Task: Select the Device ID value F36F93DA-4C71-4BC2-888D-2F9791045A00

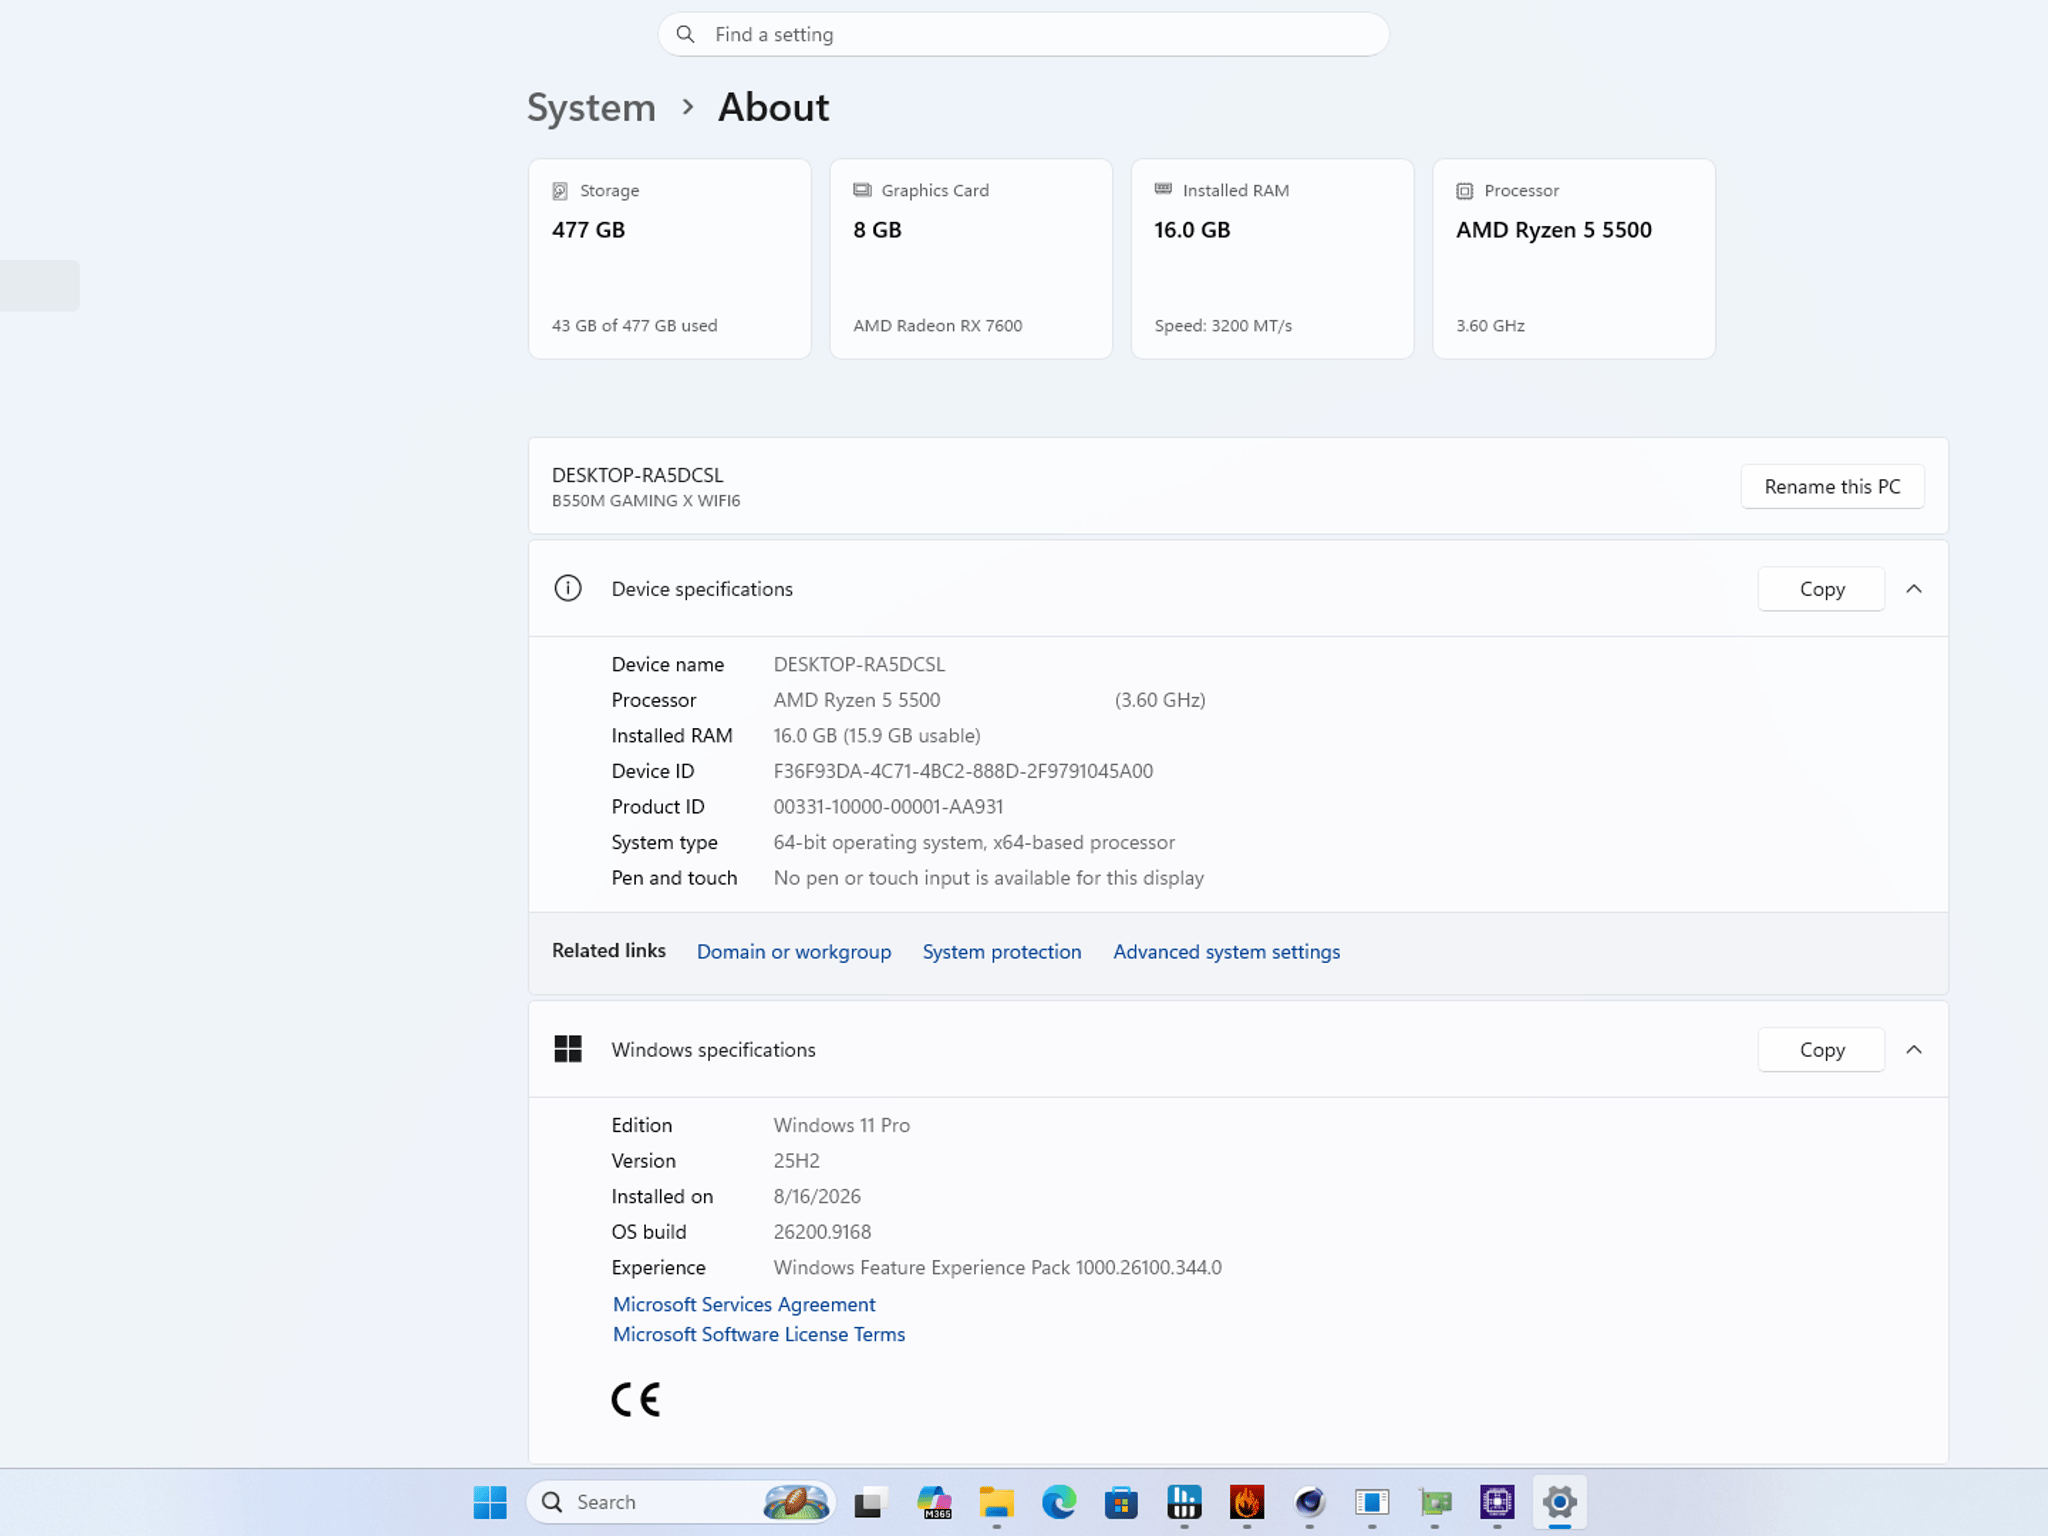Action: [x=963, y=771]
